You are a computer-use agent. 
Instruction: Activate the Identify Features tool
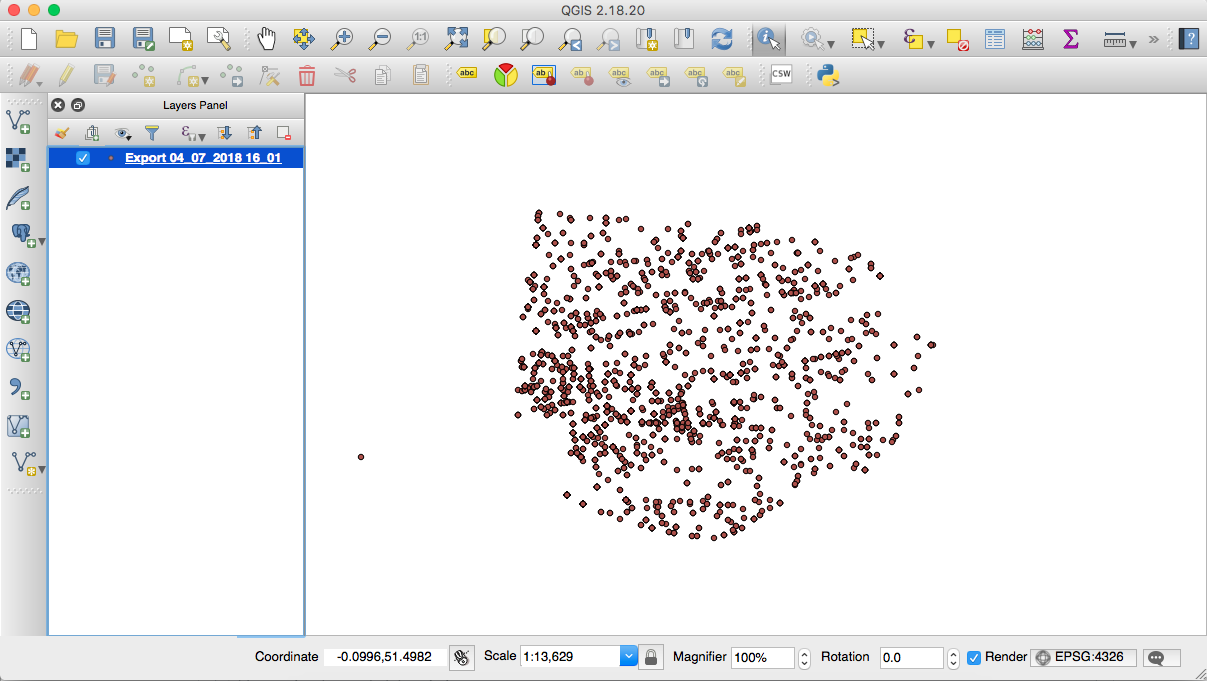point(768,39)
